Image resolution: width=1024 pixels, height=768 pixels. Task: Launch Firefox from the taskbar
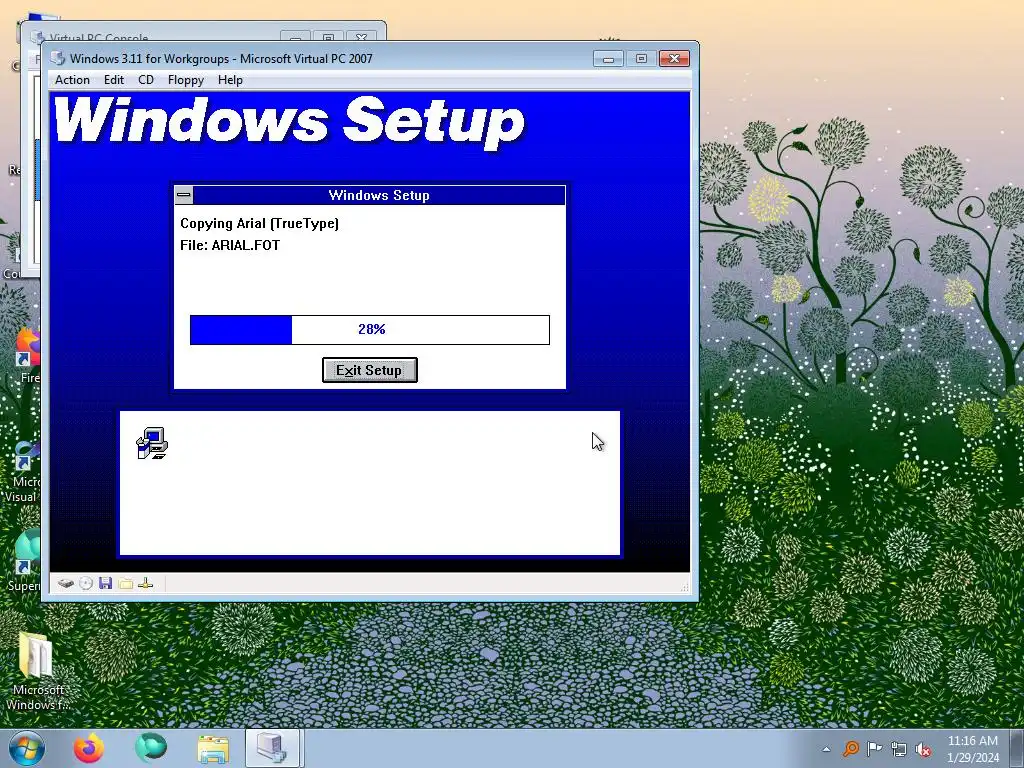(x=88, y=748)
